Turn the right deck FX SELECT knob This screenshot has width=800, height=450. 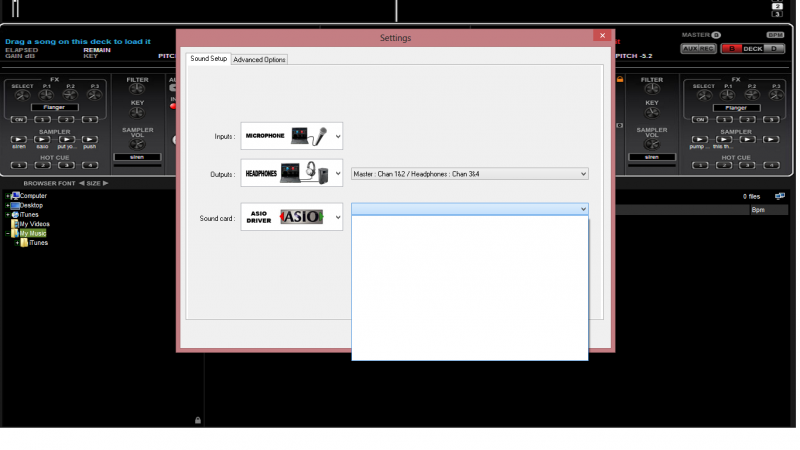(x=704, y=95)
